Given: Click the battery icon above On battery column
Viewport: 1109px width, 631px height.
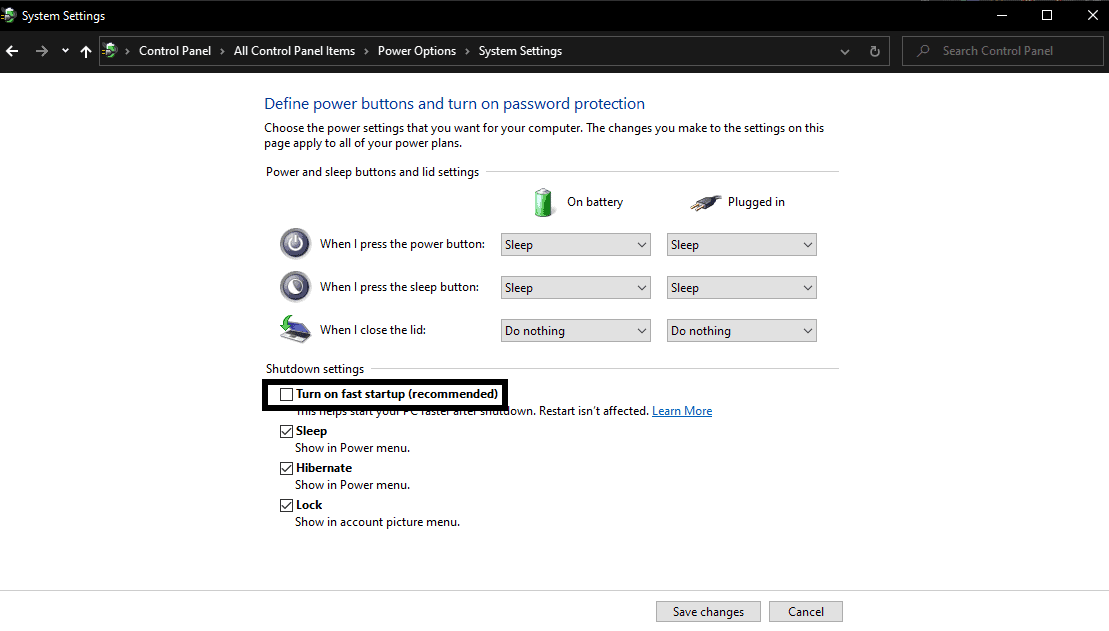Looking at the screenshot, I should (543, 202).
